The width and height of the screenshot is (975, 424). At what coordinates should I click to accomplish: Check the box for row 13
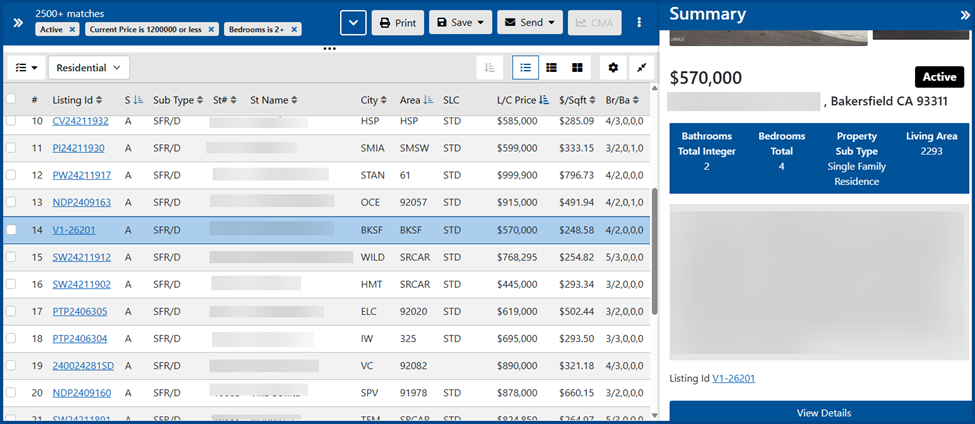tap(11, 202)
